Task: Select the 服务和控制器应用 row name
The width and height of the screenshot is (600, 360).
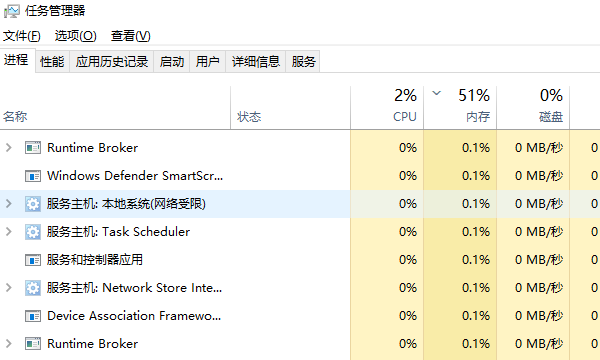Action: (x=95, y=260)
